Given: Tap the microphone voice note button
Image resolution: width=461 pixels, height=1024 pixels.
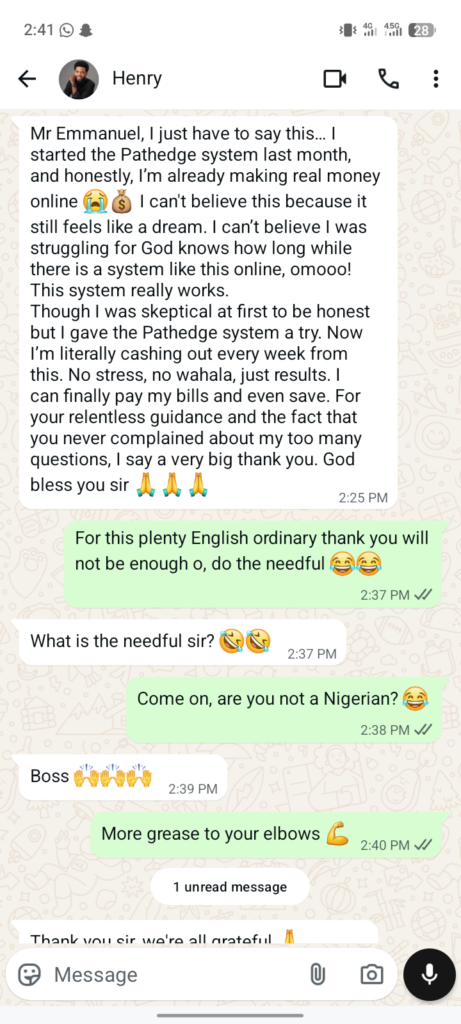Looking at the screenshot, I should click(x=429, y=975).
